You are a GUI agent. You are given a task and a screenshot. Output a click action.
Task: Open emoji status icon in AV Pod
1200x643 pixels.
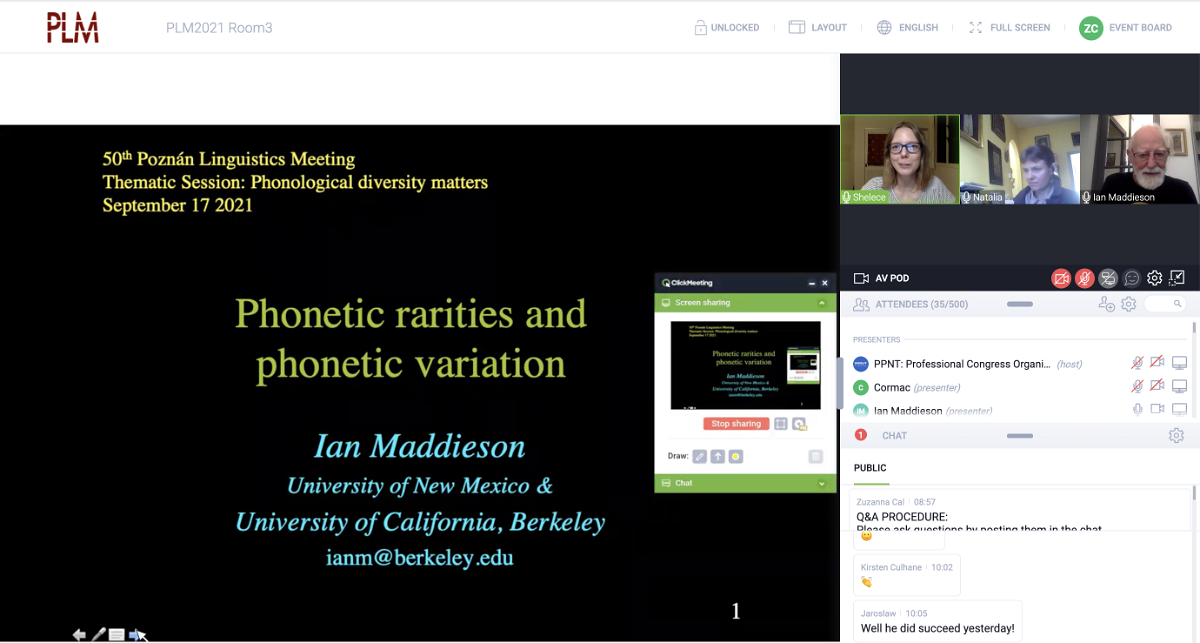pos(1132,278)
